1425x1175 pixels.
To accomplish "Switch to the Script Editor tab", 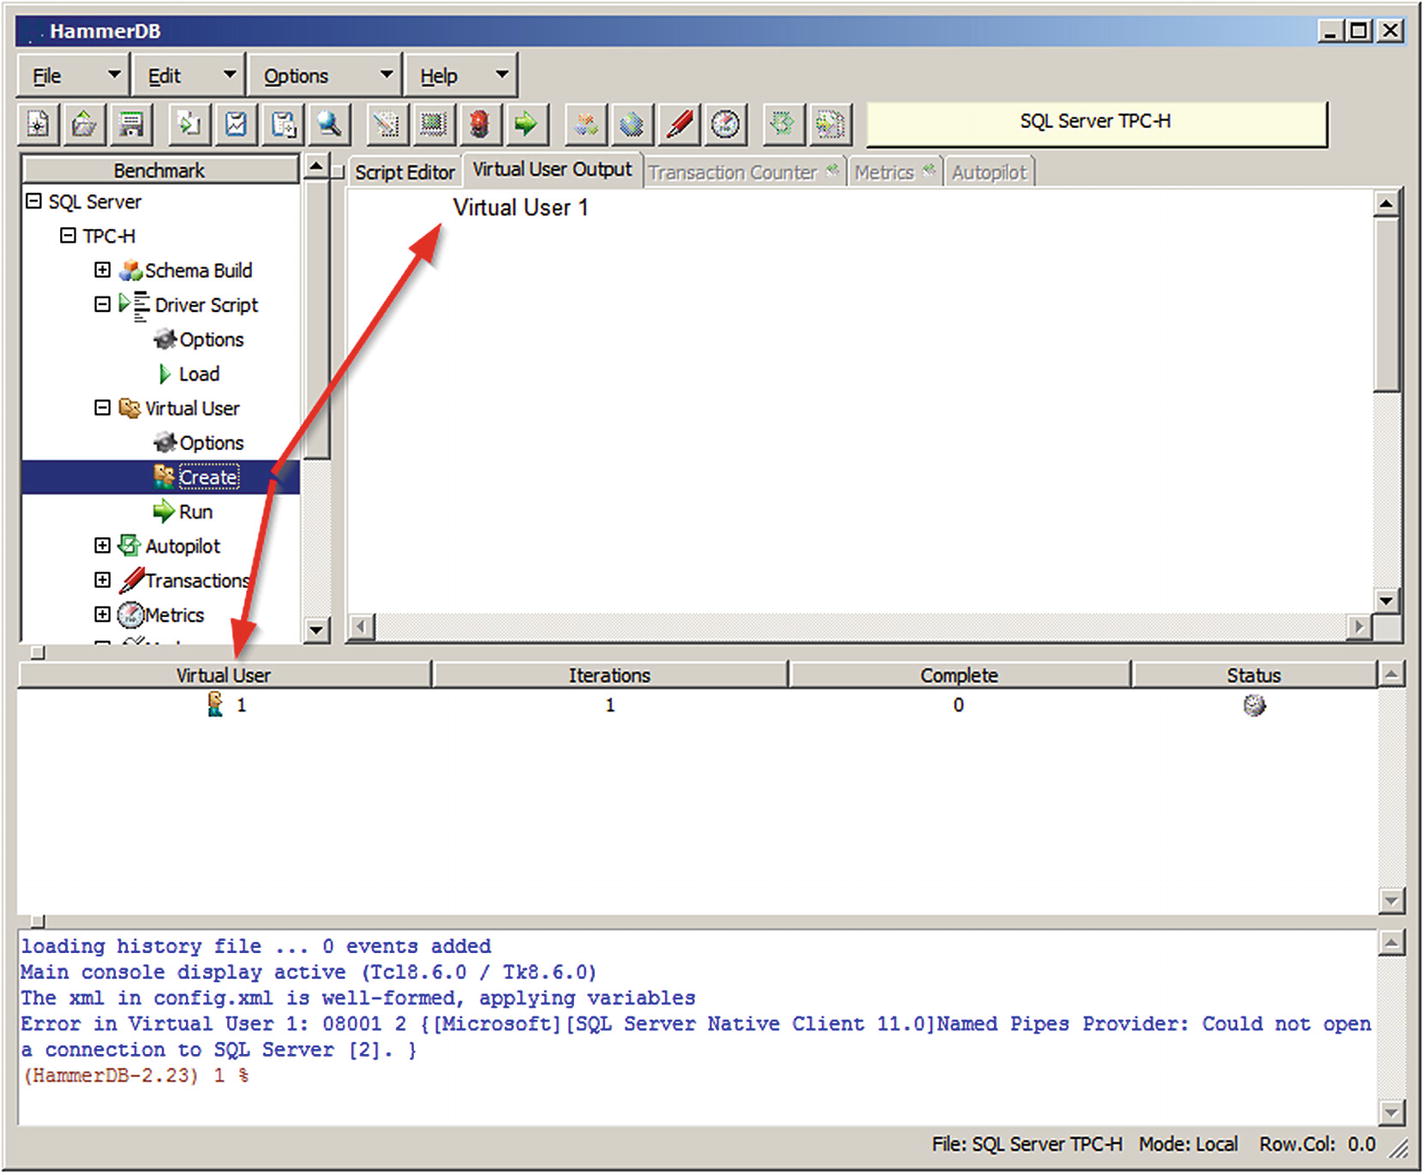I will tap(405, 172).
